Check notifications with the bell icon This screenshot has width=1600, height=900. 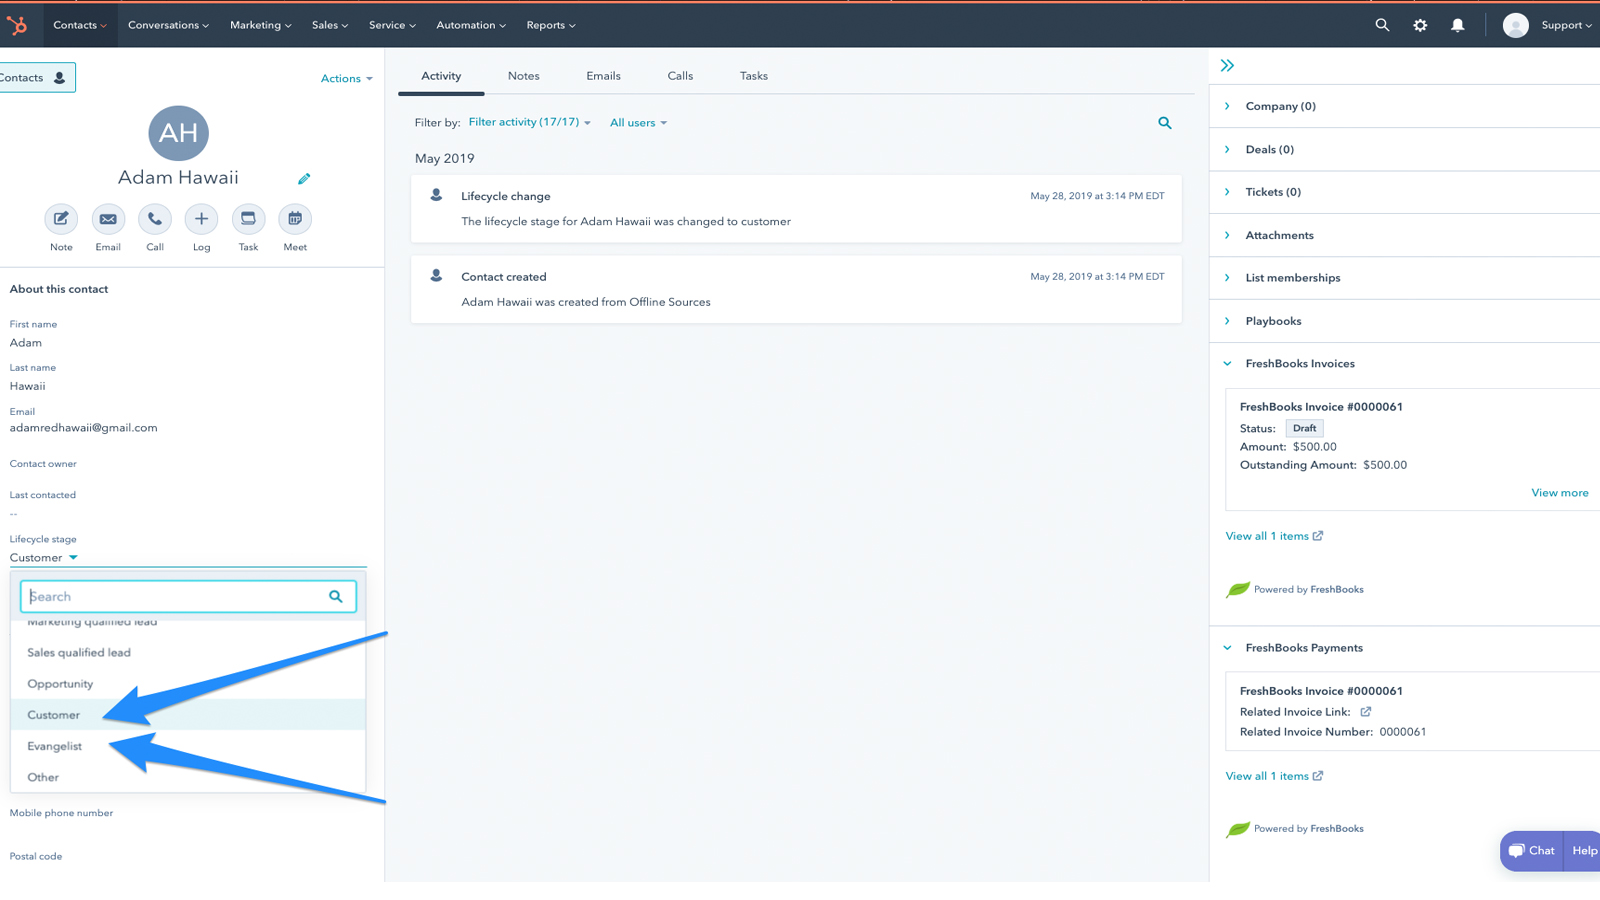tap(1457, 25)
